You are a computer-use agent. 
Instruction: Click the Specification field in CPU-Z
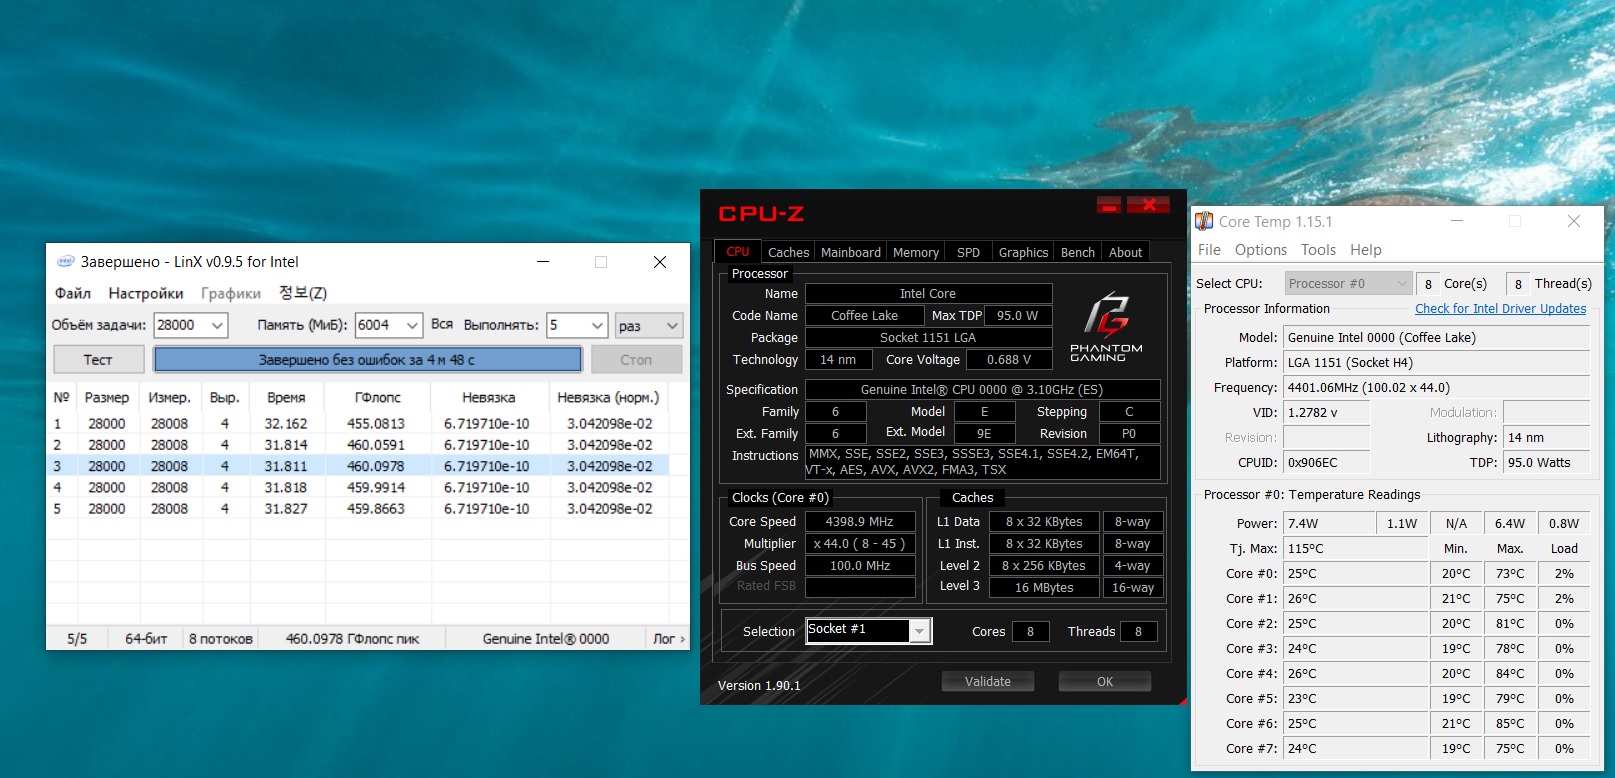pos(982,389)
